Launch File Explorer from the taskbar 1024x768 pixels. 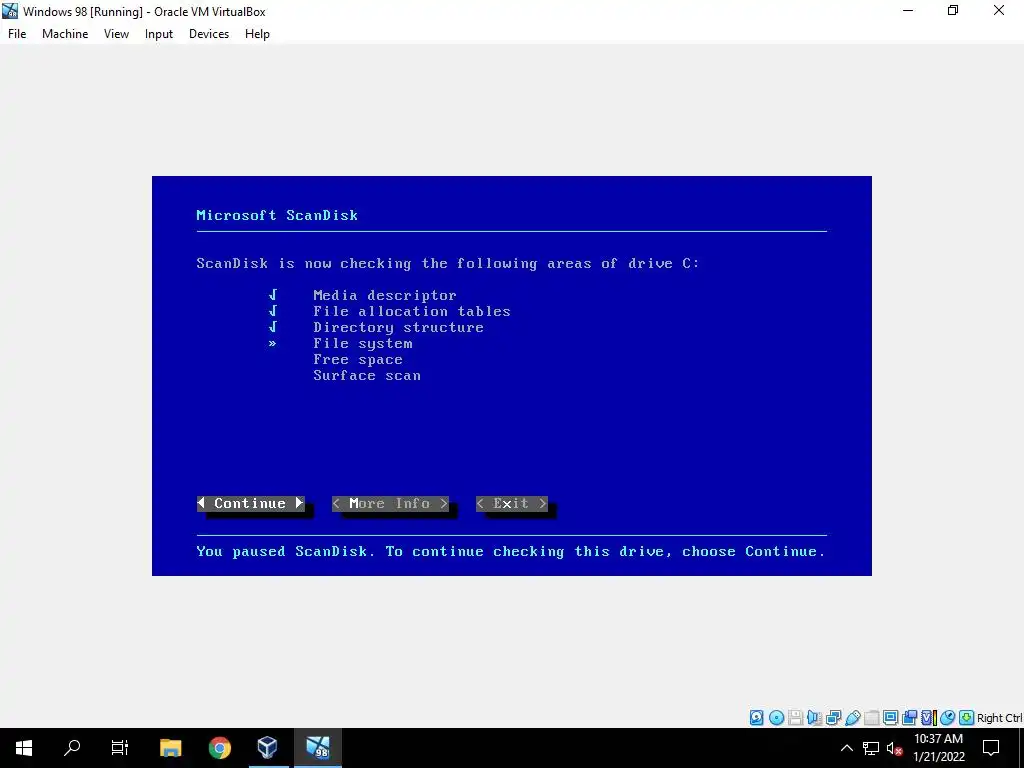pos(170,748)
